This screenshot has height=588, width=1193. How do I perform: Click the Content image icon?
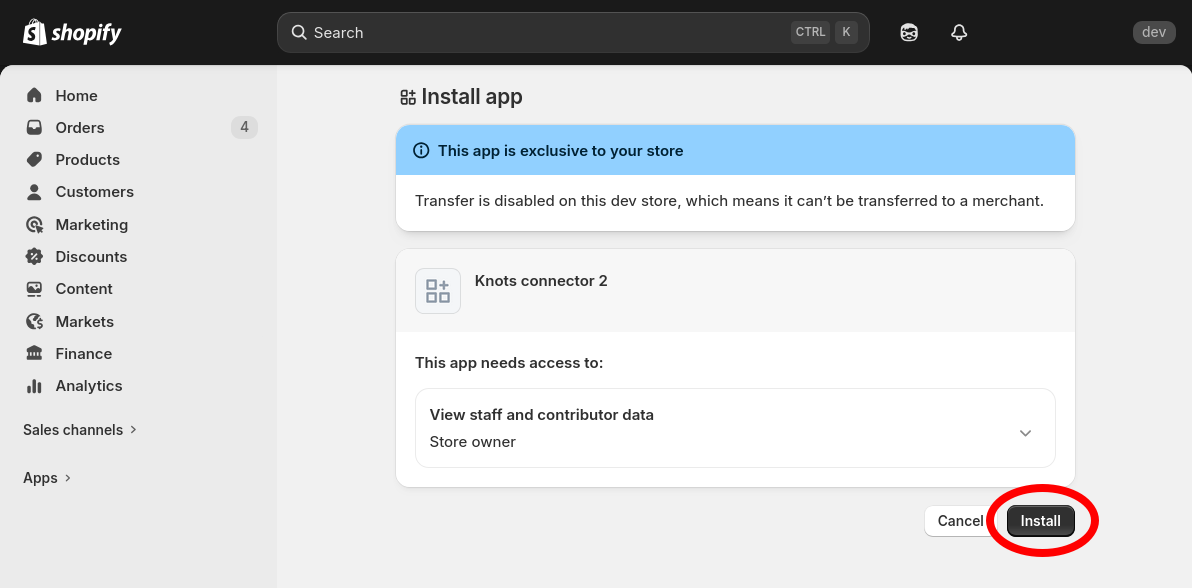click(34, 288)
